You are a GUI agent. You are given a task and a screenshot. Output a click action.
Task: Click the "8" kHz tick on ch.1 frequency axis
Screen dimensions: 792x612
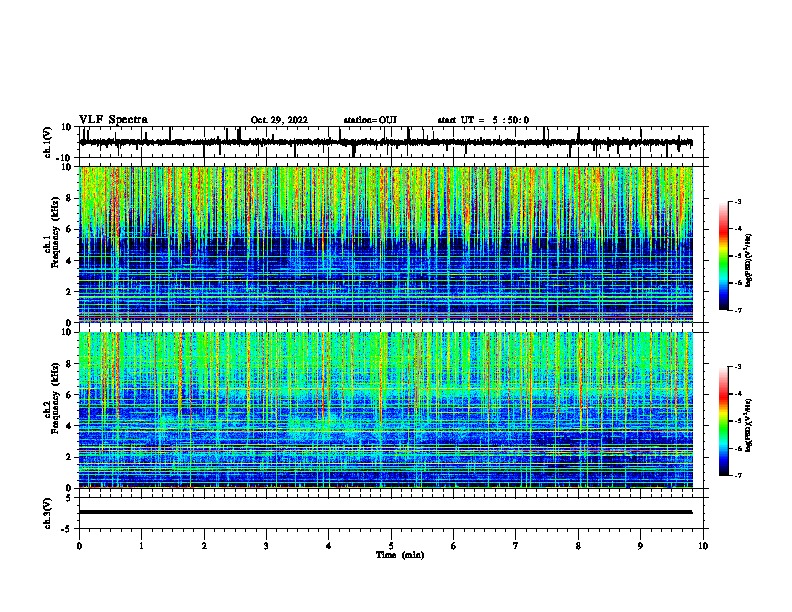[69, 198]
